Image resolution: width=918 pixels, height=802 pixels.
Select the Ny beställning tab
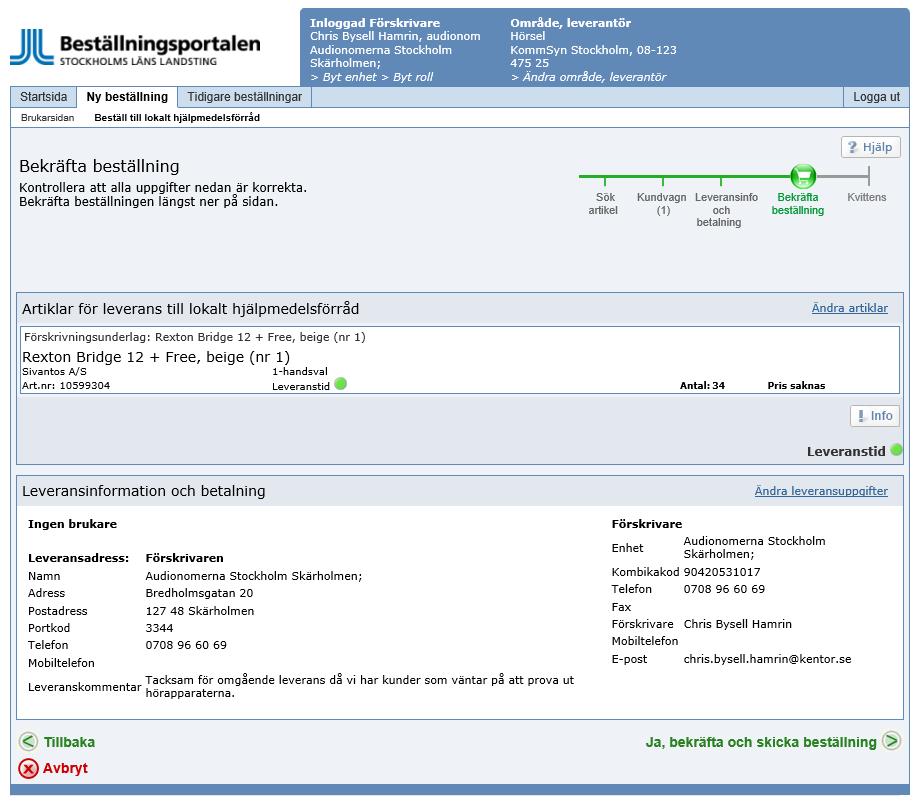(x=127, y=97)
